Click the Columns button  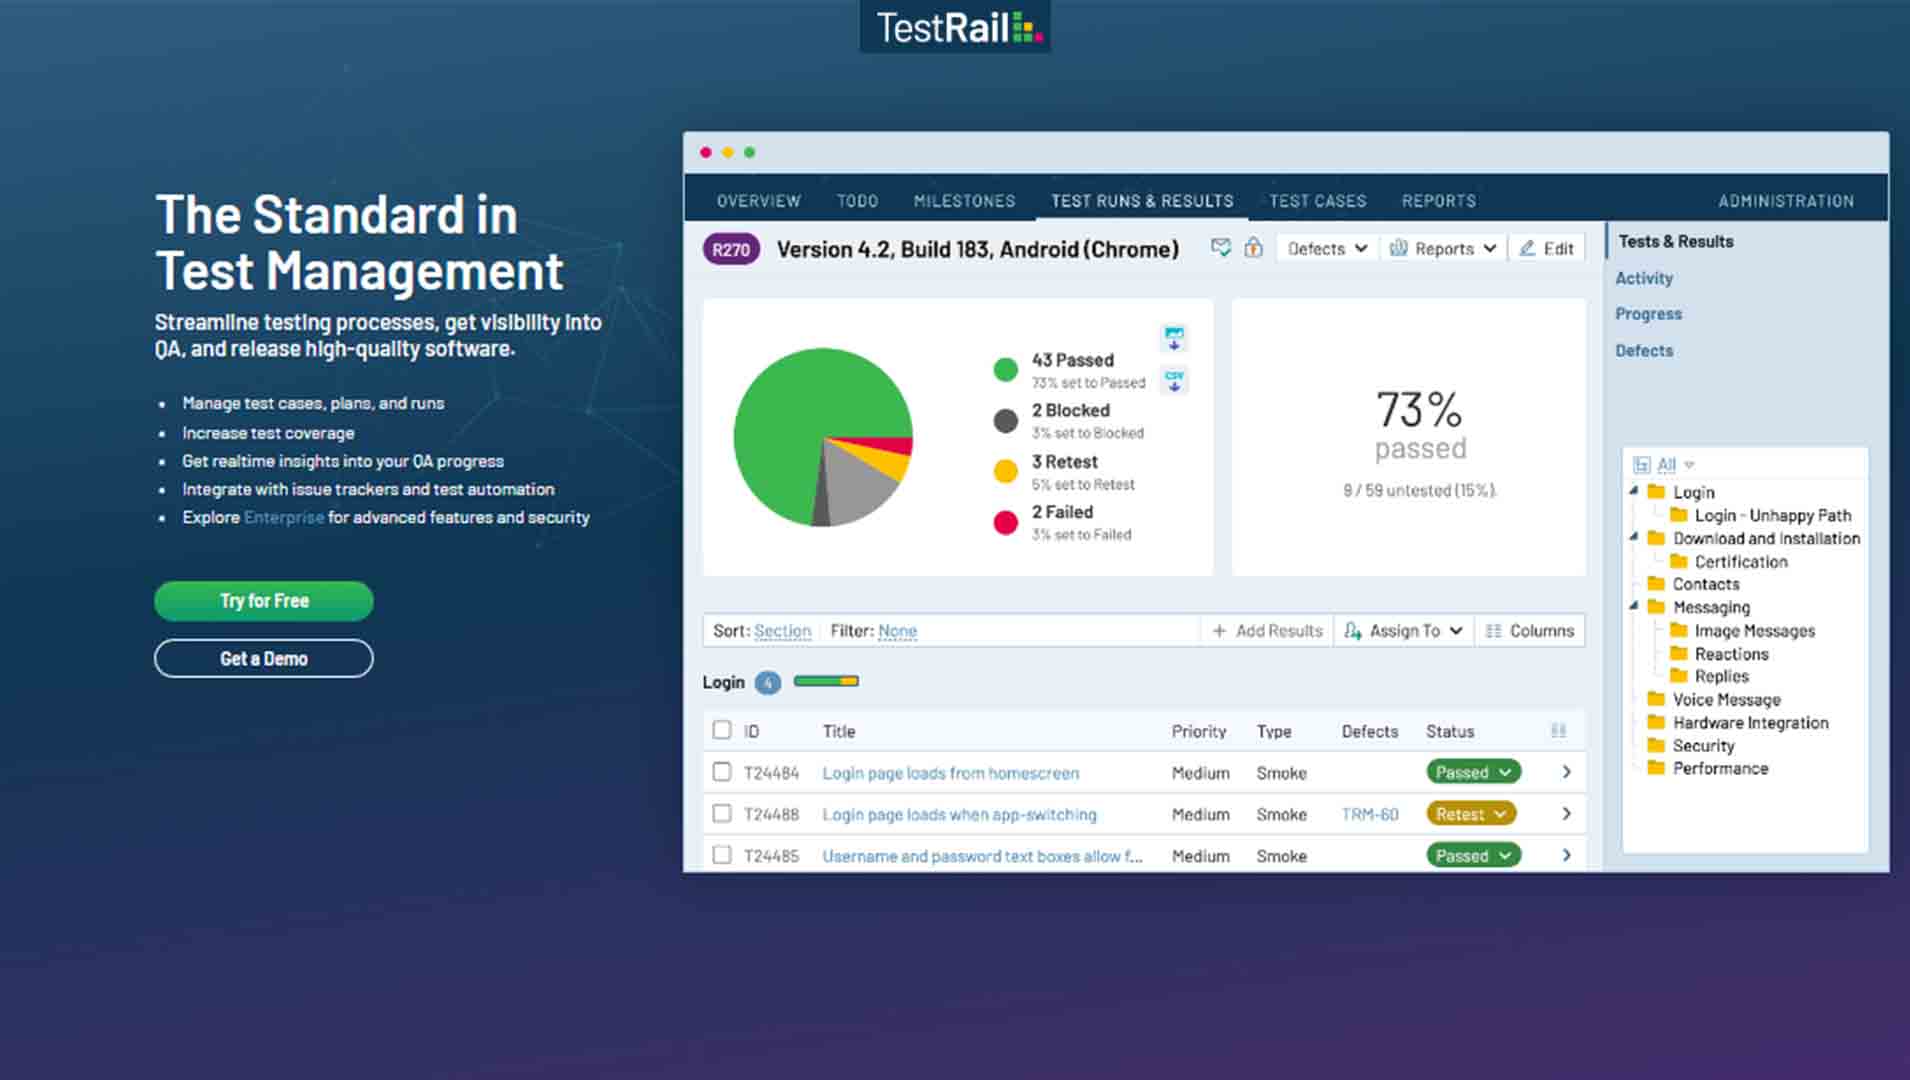point(1530,631)
